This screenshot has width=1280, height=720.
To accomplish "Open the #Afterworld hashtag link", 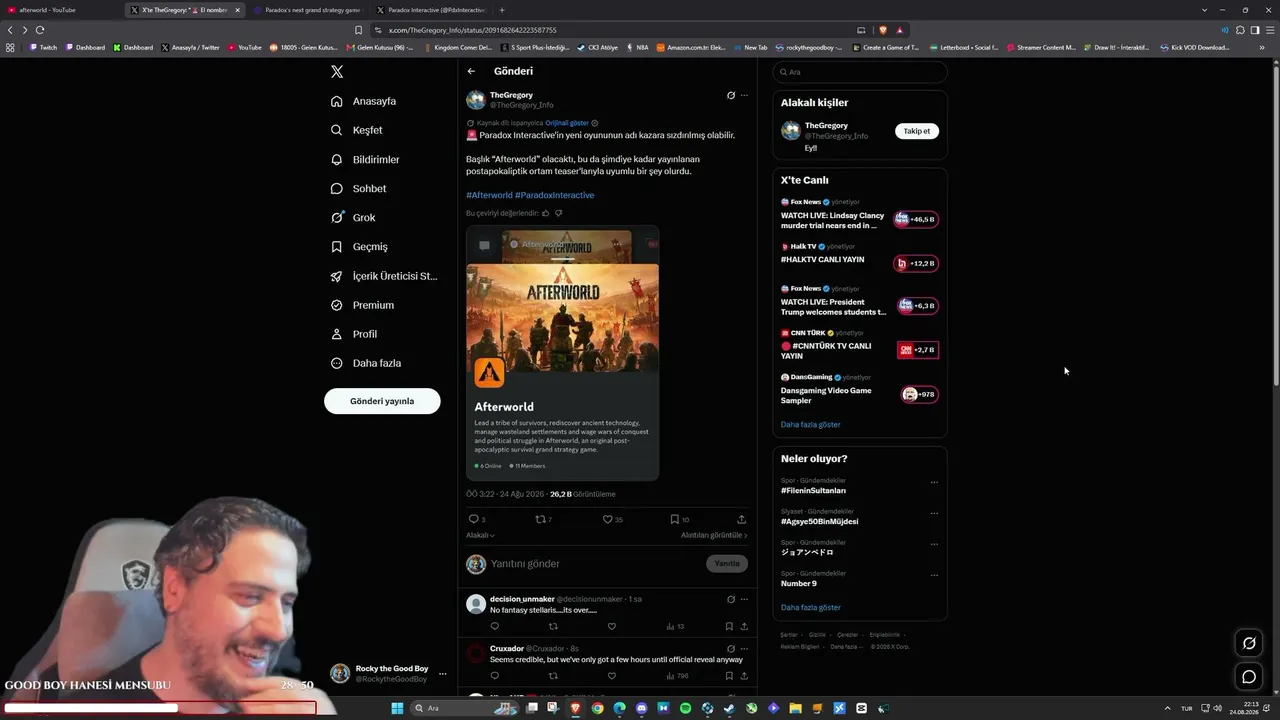I will 489,195.
